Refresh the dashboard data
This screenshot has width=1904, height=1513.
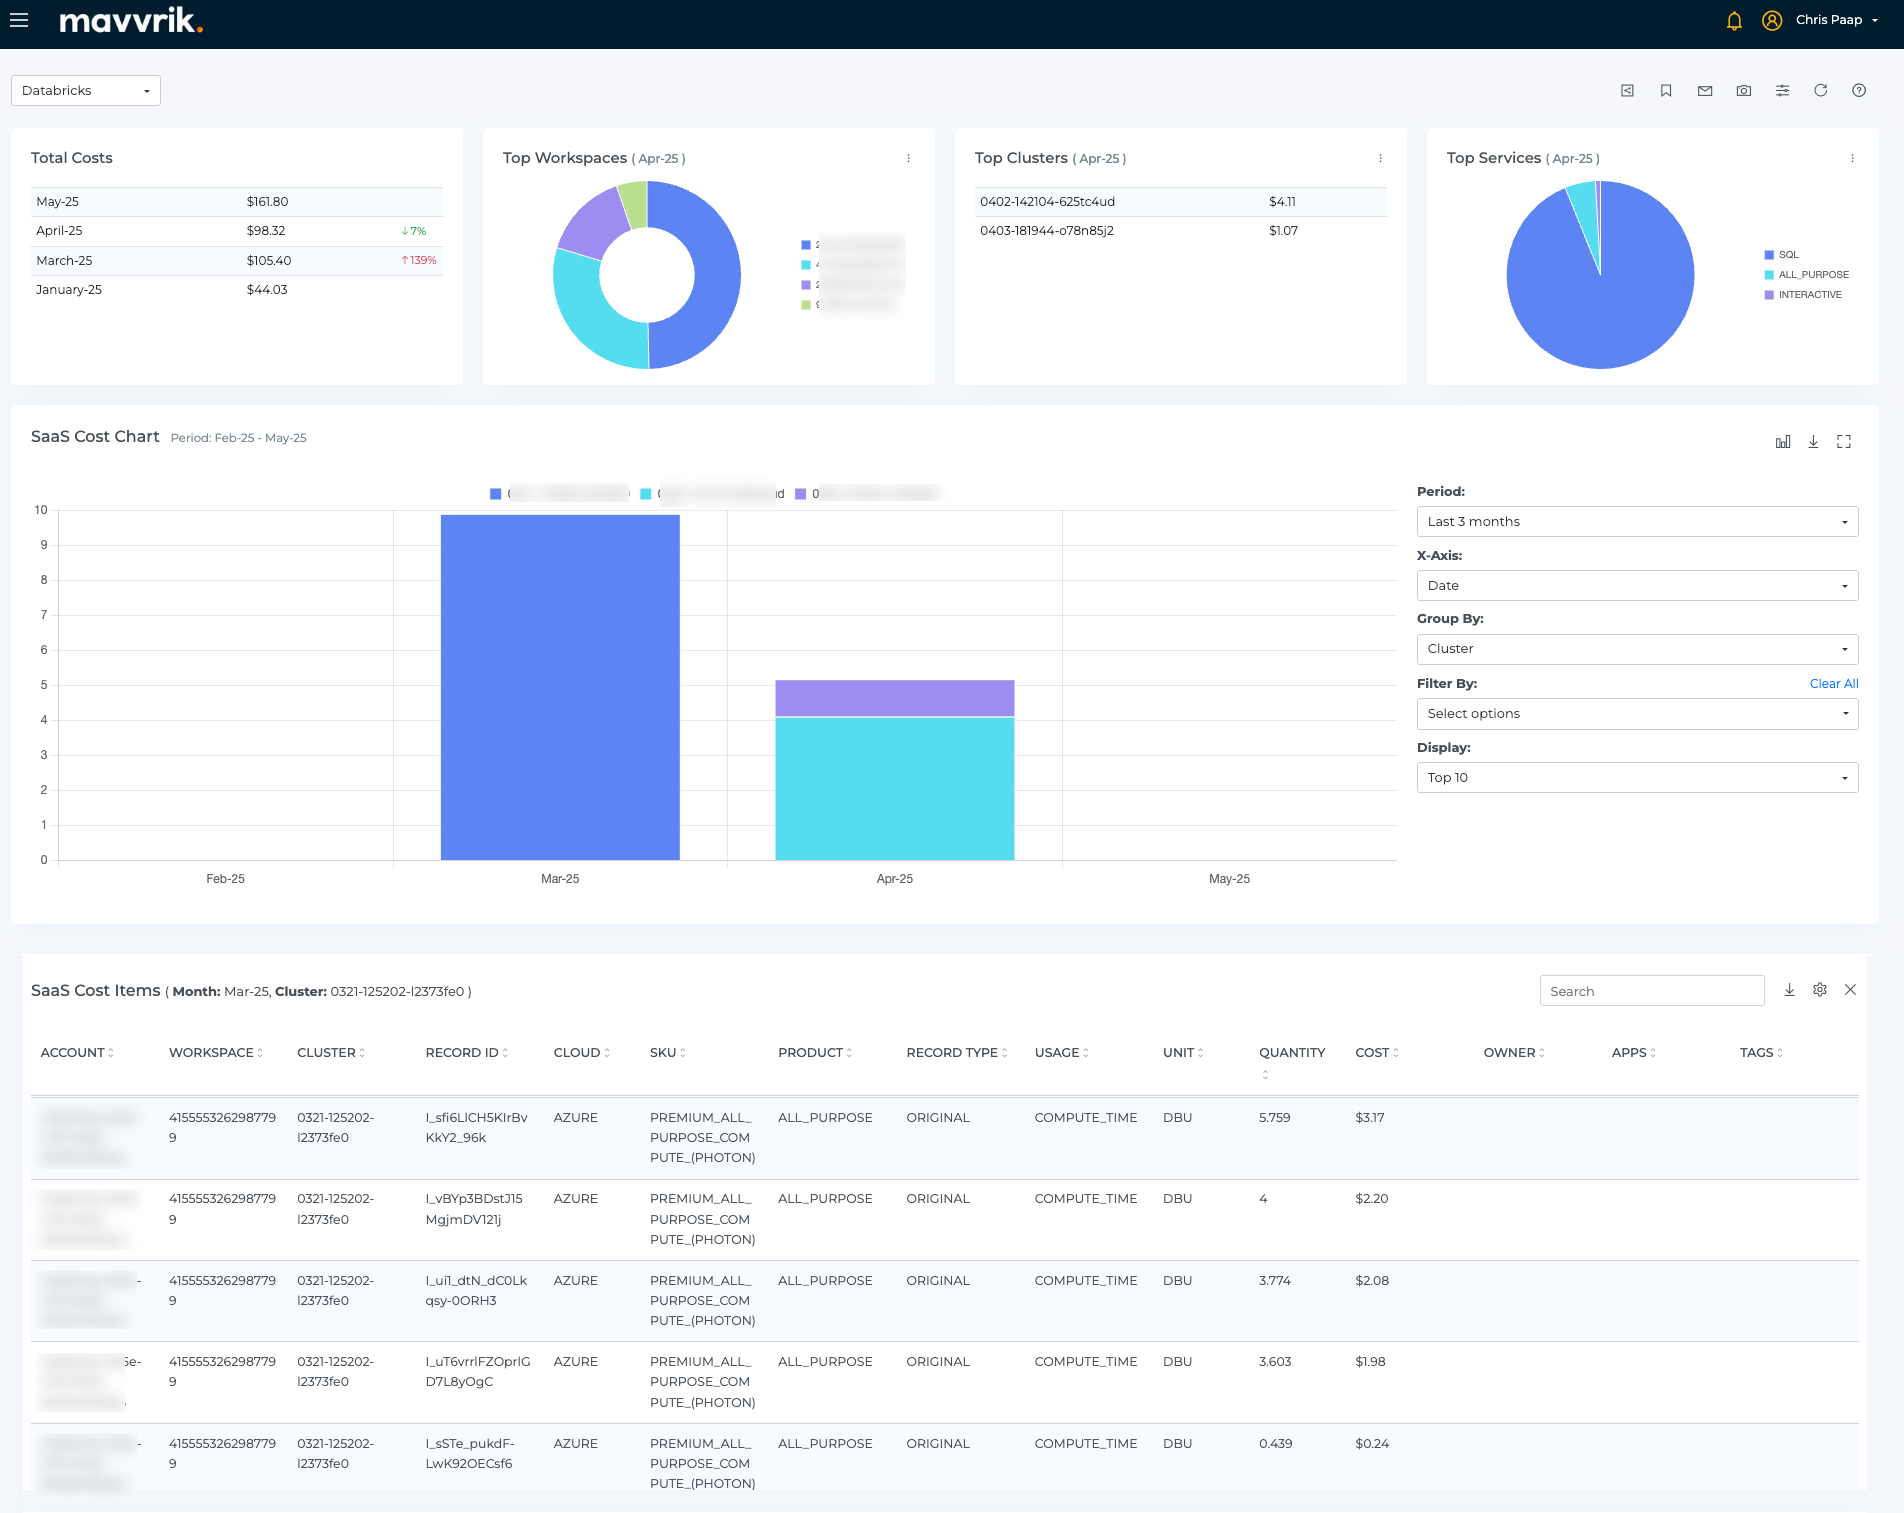(x=1821, y=91)
